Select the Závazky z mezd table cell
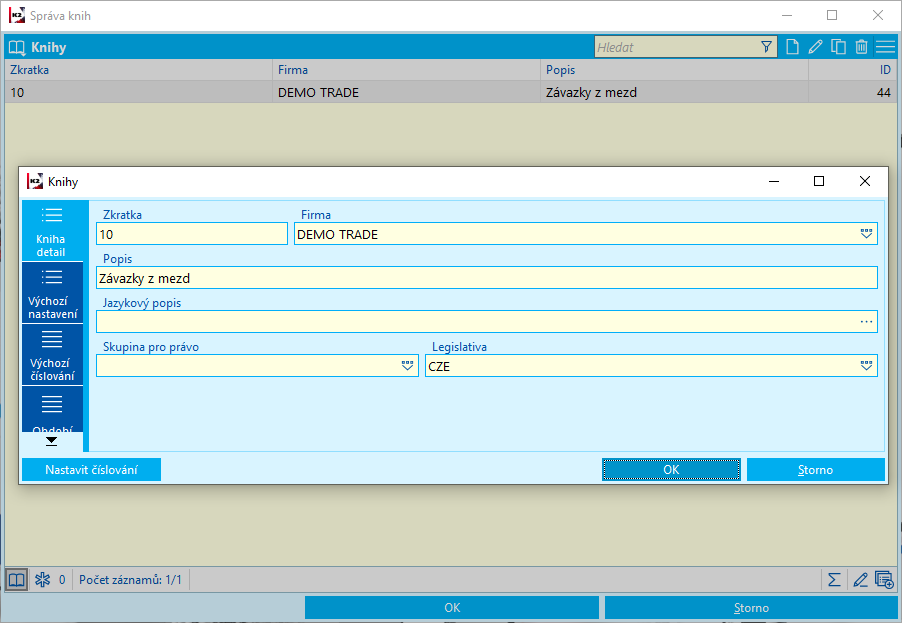Viewport: 902px width, 623px height. pyautogui.click(x=674, y=92)
